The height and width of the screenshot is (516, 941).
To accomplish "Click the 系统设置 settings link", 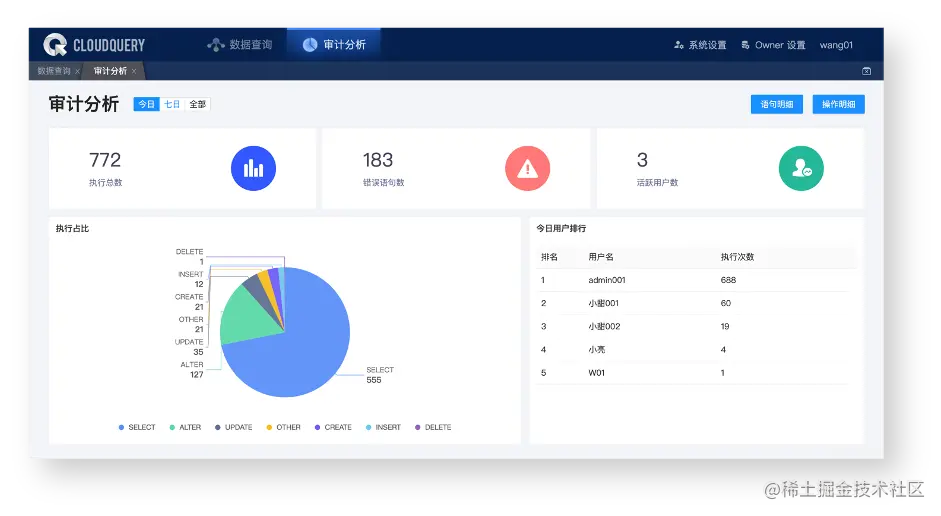I will tap(700, 45).
